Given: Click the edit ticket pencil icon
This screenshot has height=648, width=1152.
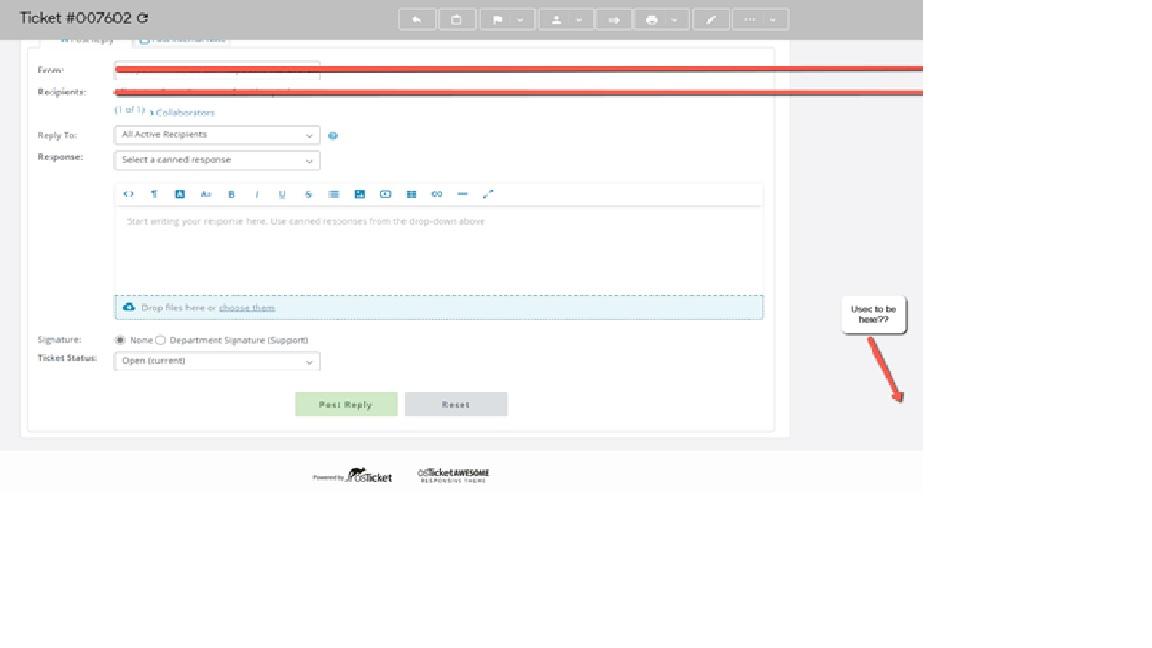Looking at the screenshot, I should pyautogui.click(x=710, y=19).
